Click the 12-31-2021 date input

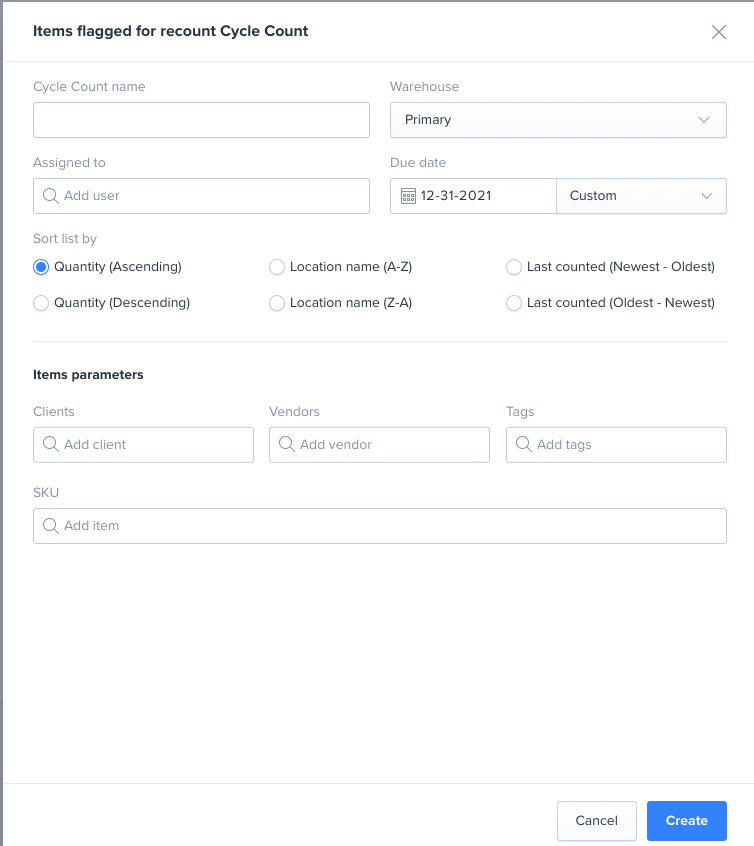click(x=470, y=196)
